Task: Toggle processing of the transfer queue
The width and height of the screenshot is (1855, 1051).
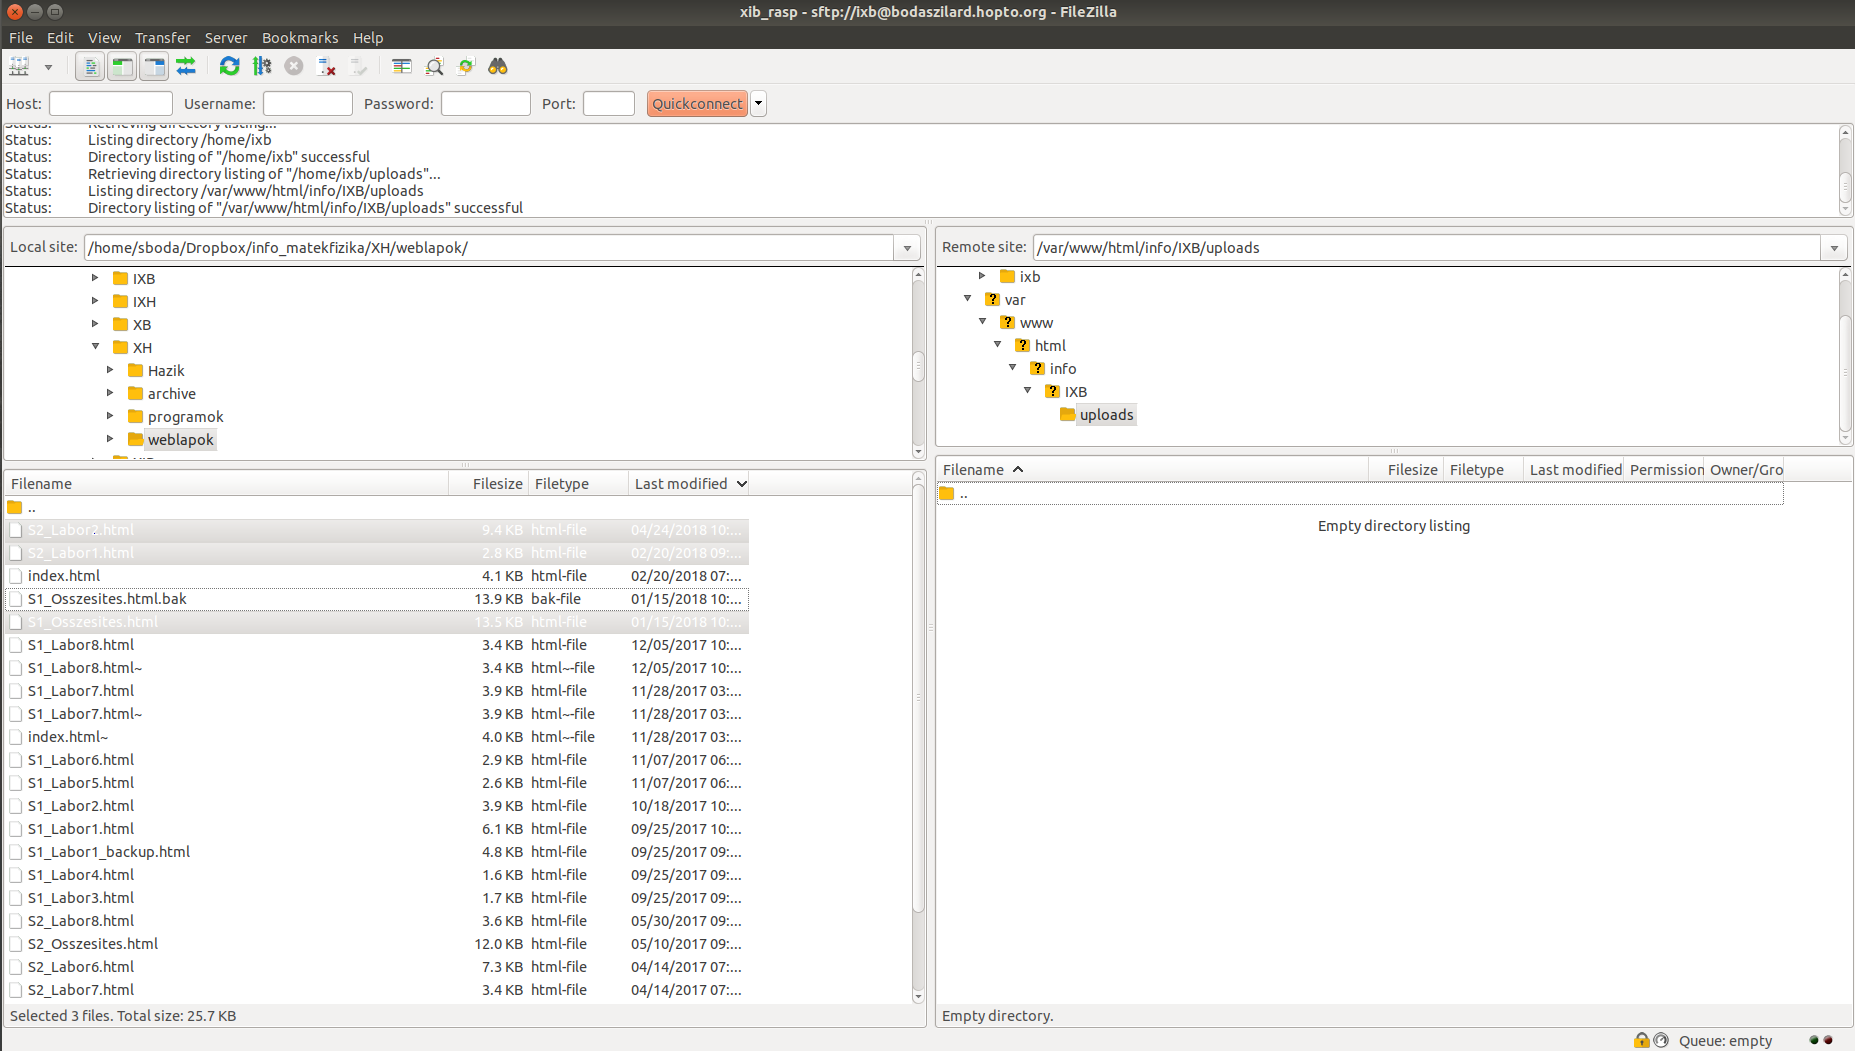Action: point(262,66)
